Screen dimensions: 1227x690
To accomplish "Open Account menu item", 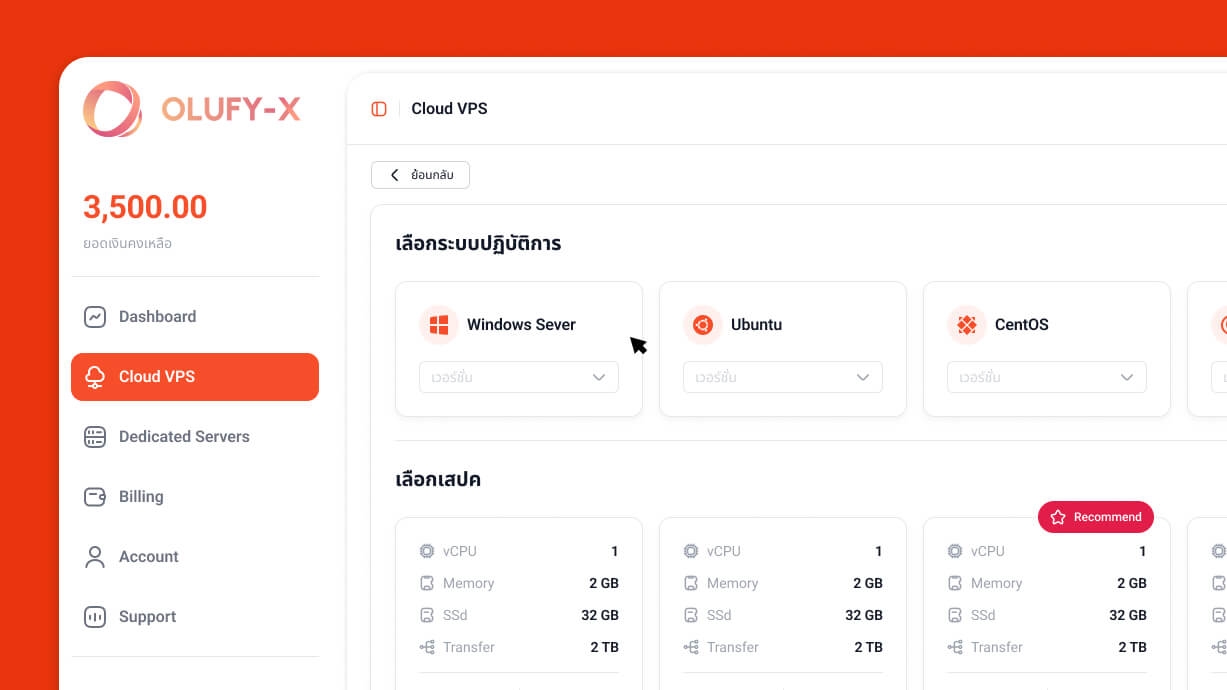I will coord(195,557).
